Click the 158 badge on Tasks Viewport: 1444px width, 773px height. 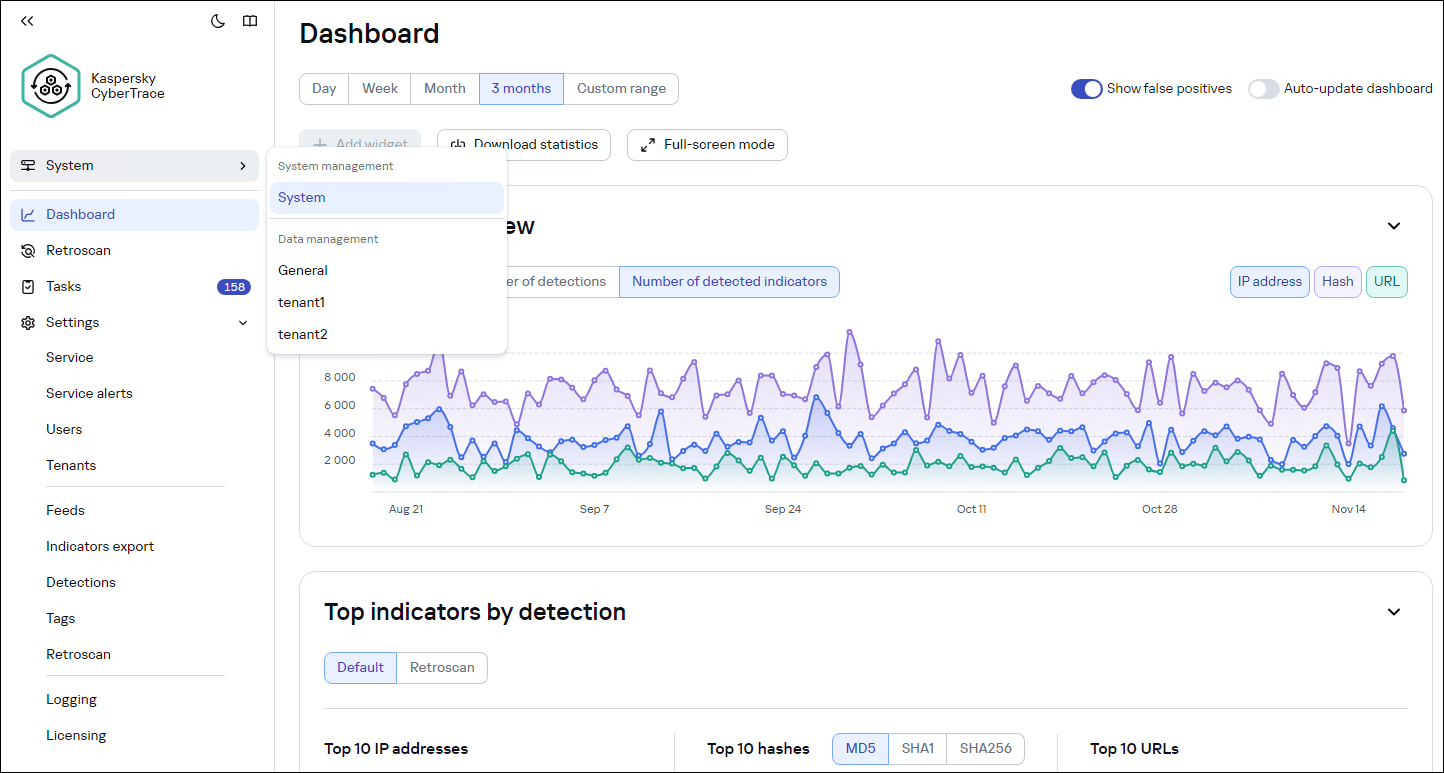[234, 286]
